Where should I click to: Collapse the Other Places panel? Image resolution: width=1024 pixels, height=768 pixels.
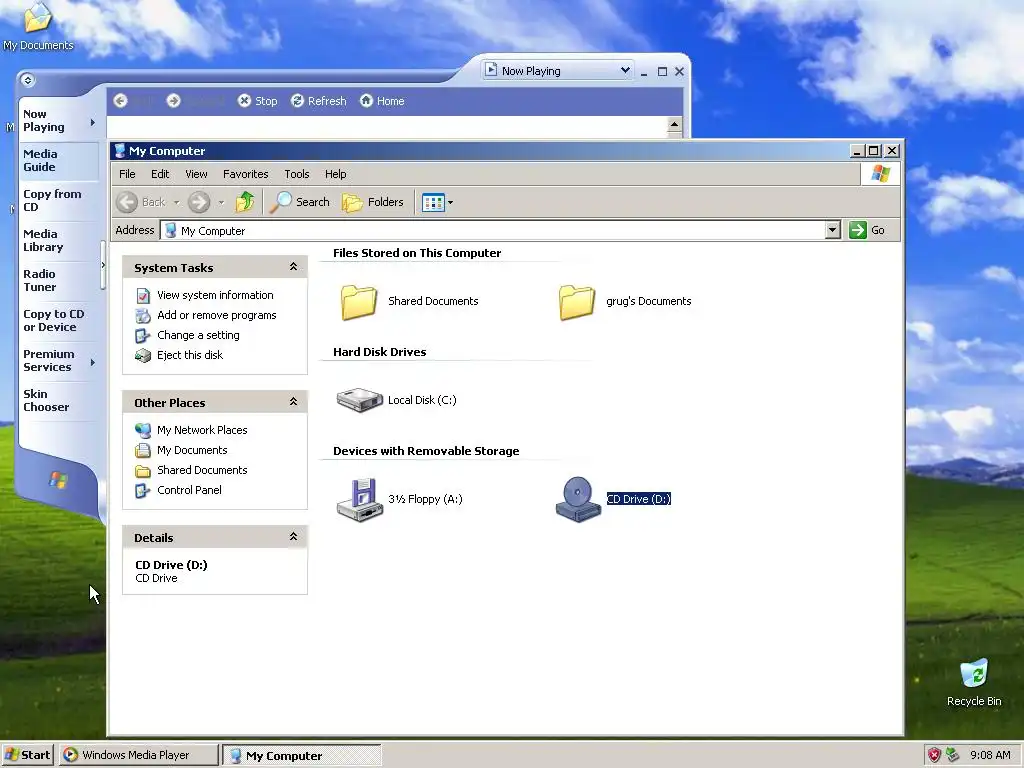click(x=293, y=402)
